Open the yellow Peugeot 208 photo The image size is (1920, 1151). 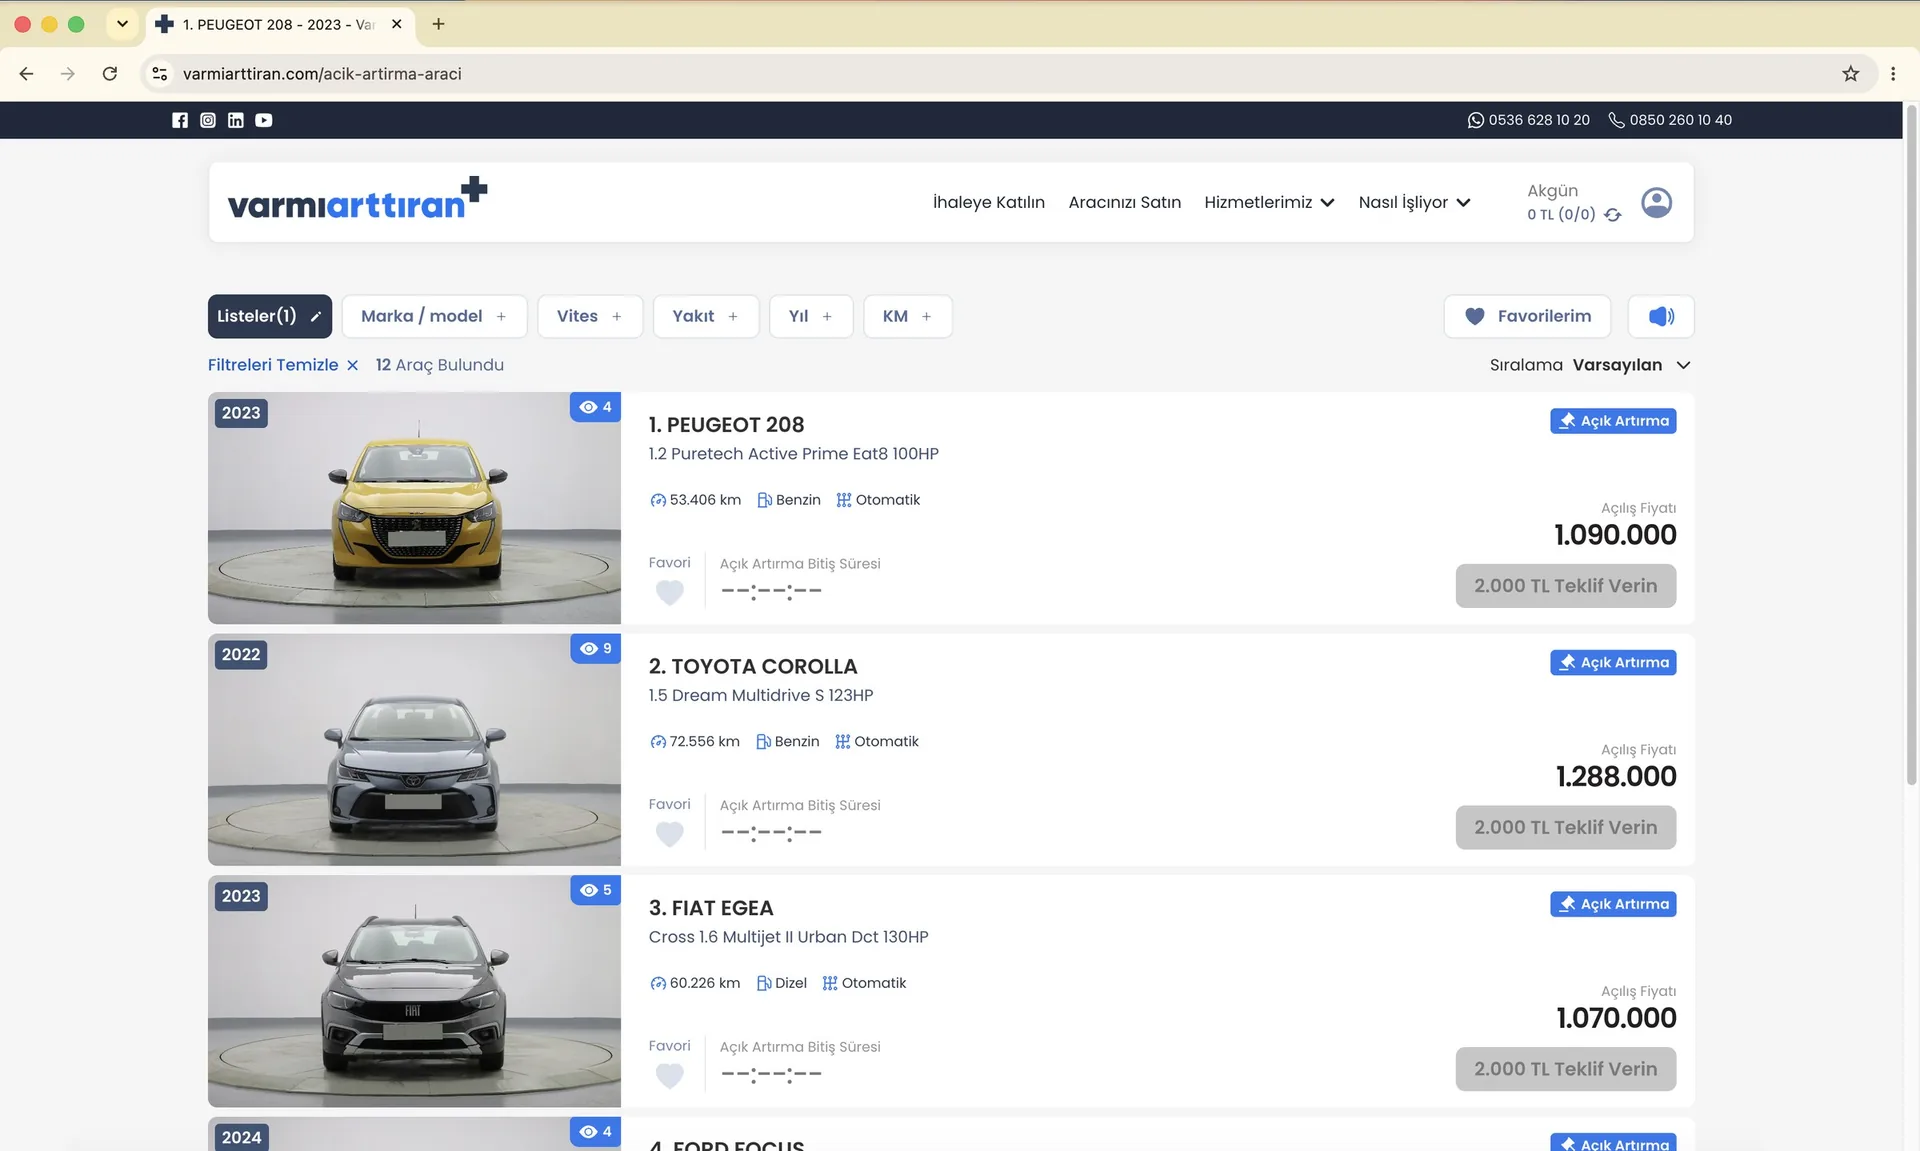point(414,508)
